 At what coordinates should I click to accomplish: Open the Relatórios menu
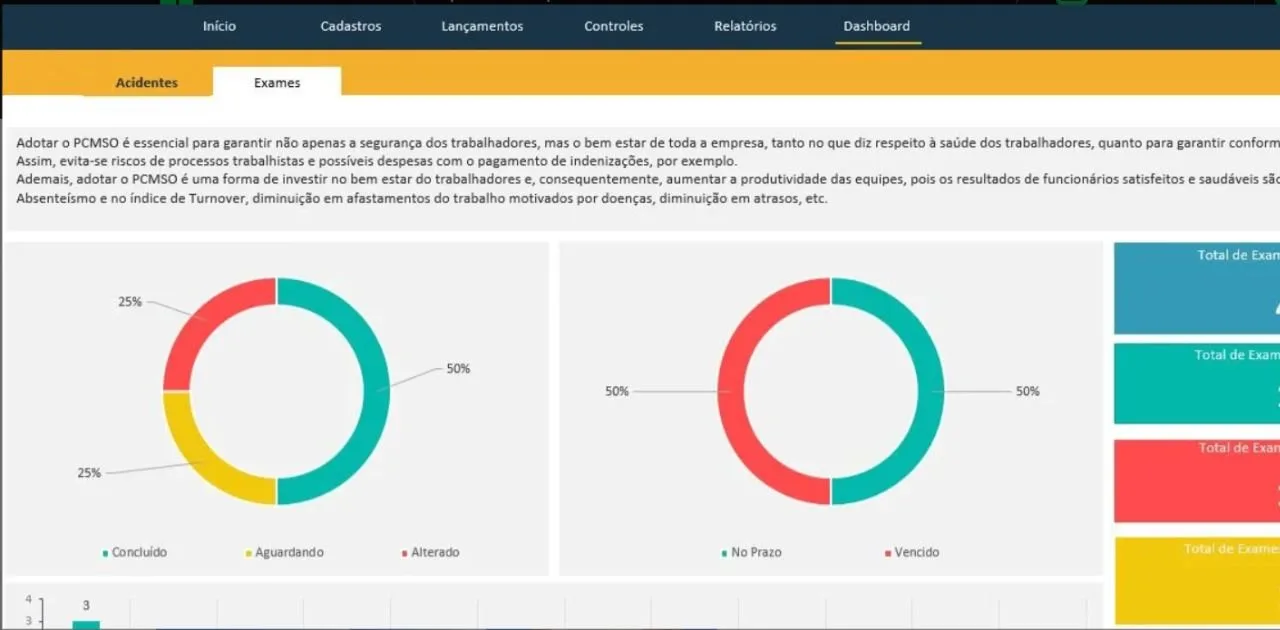click(x=745, y=26)
